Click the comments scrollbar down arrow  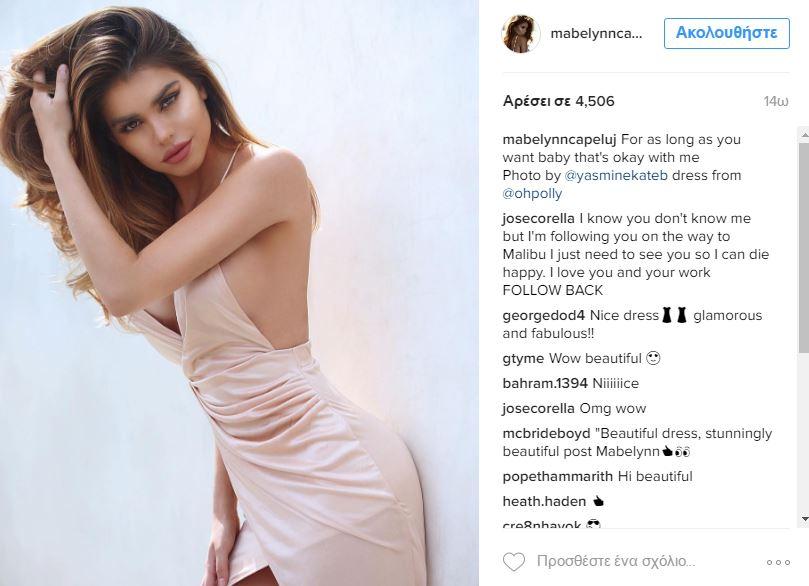(804, 518)
